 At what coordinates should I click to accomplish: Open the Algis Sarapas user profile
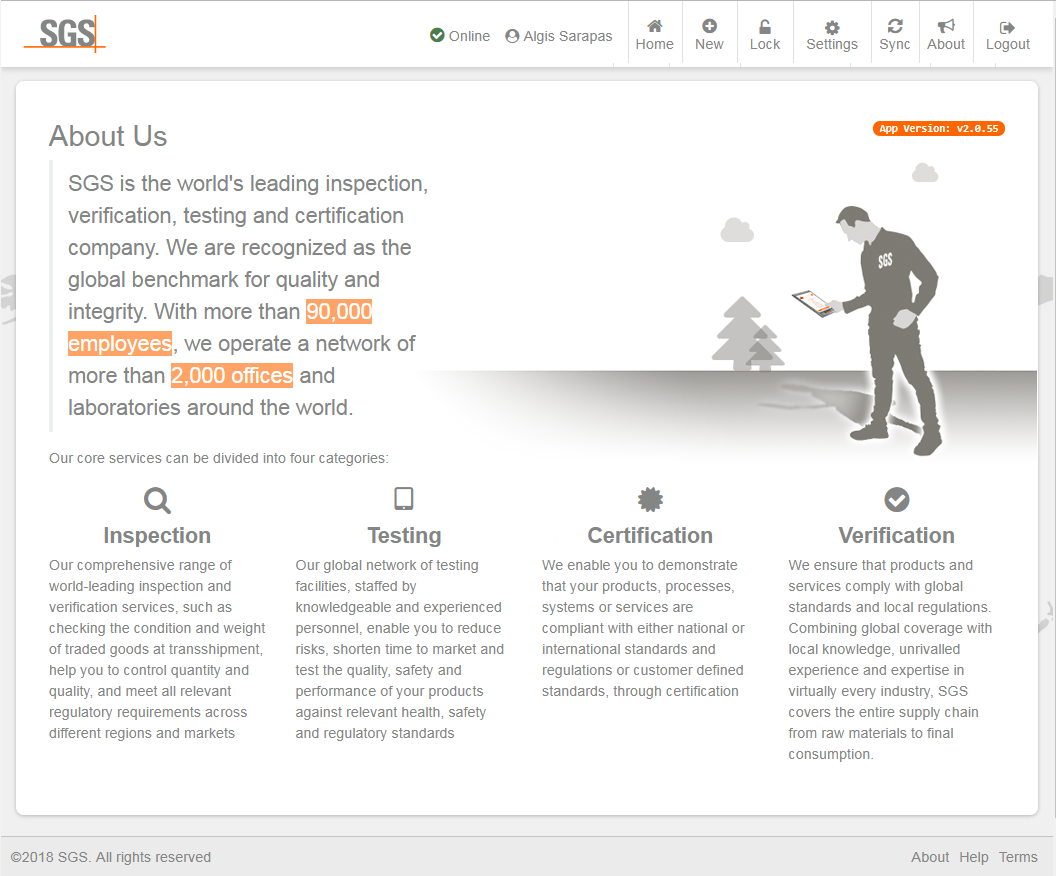point(559,36)
